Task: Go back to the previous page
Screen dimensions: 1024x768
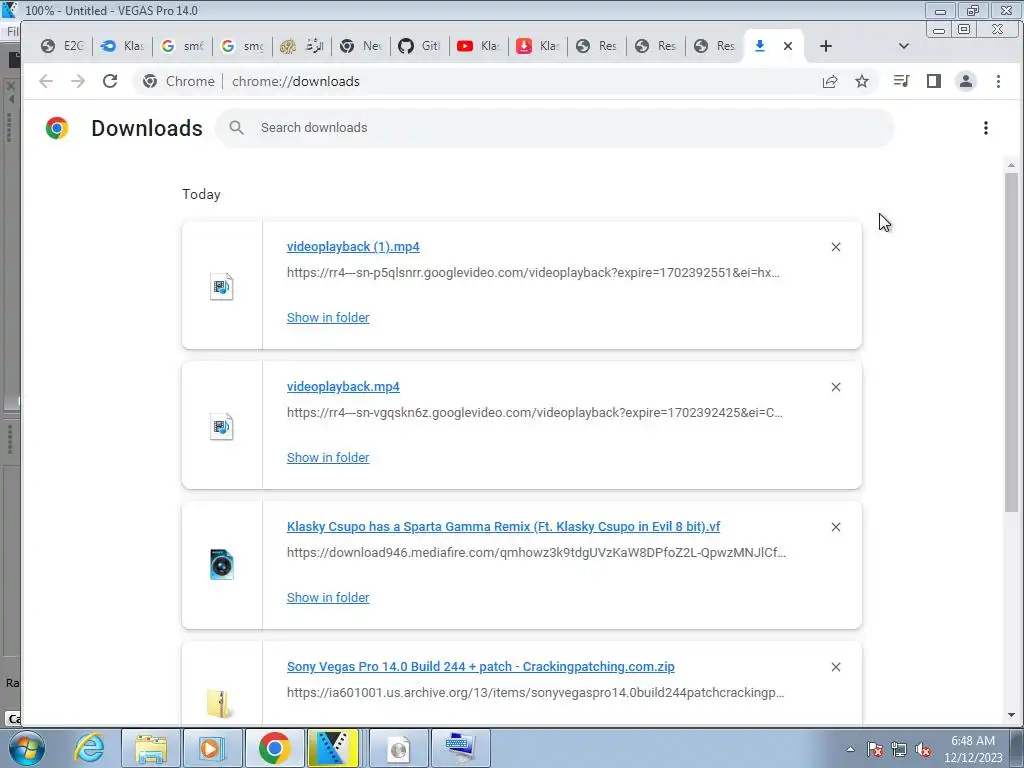Action: point(46,81)
